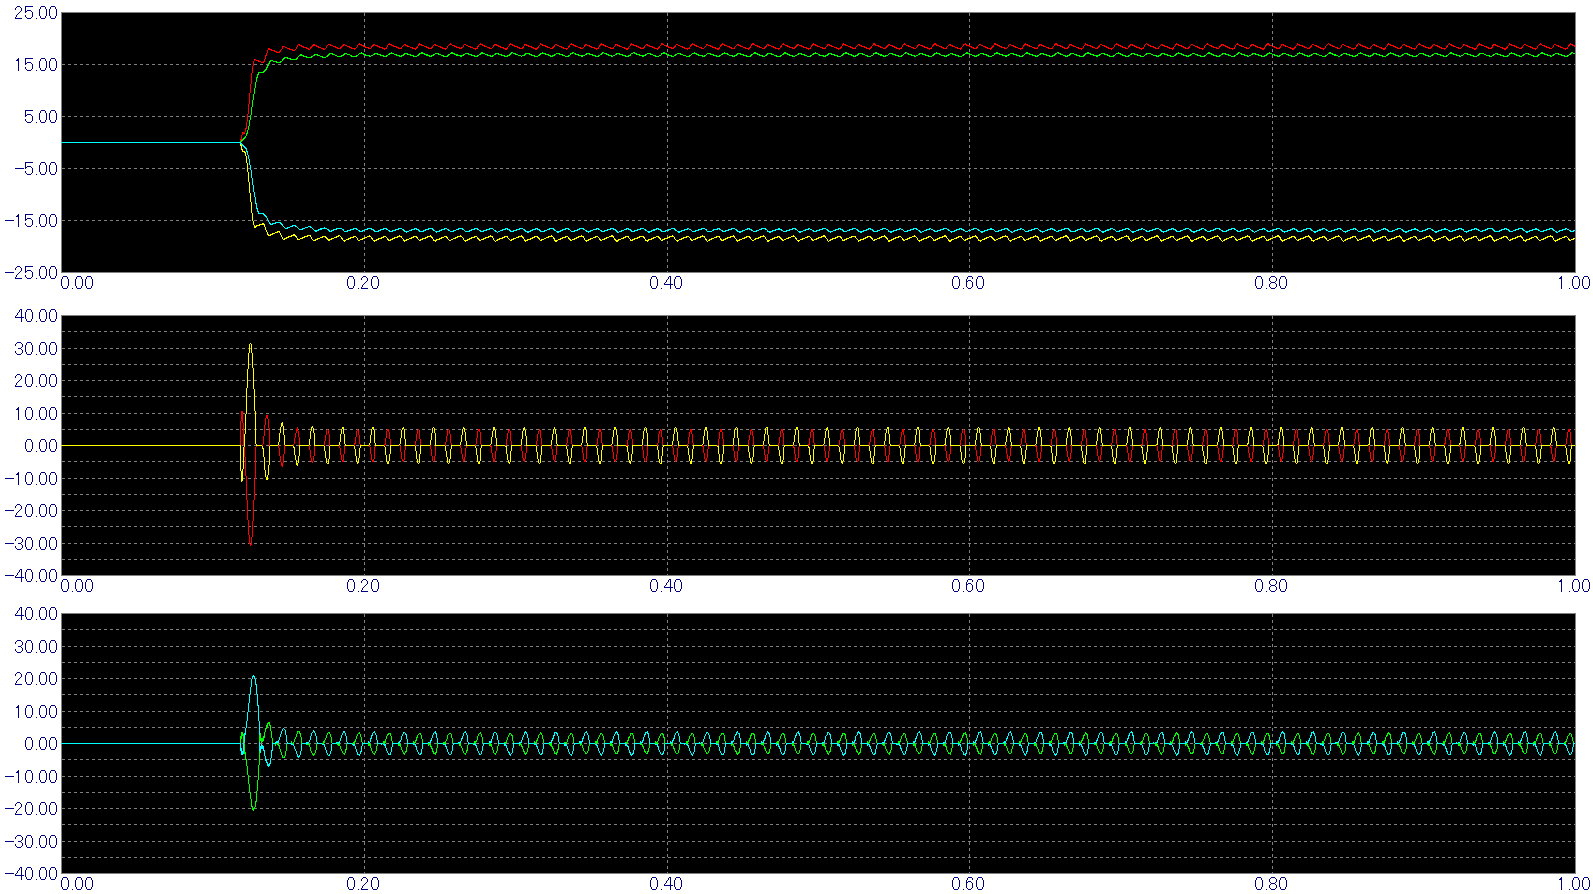Click the 10.00 y-axis label on the red-yellow waveform plot
This screenshot has height=894, width=1593.
(x=37, y=414)
